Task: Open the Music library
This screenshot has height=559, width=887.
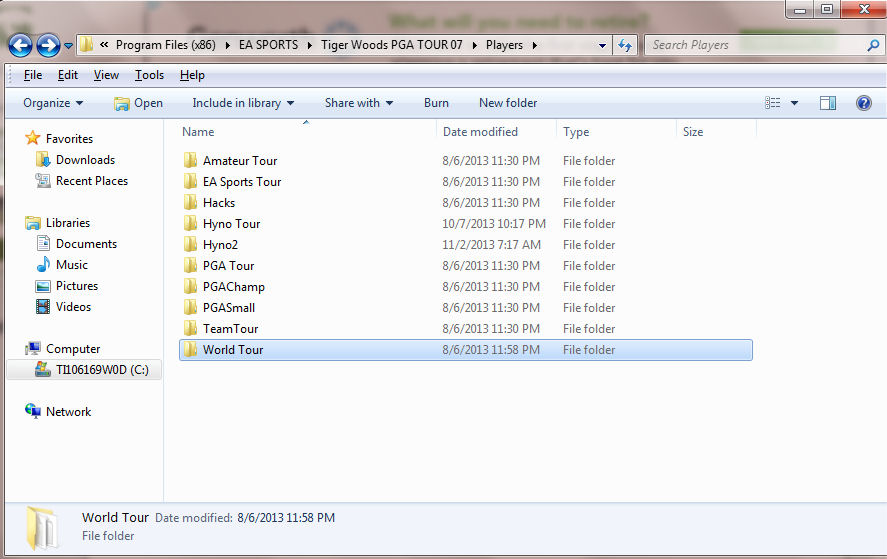Action: tap(72, 265)
